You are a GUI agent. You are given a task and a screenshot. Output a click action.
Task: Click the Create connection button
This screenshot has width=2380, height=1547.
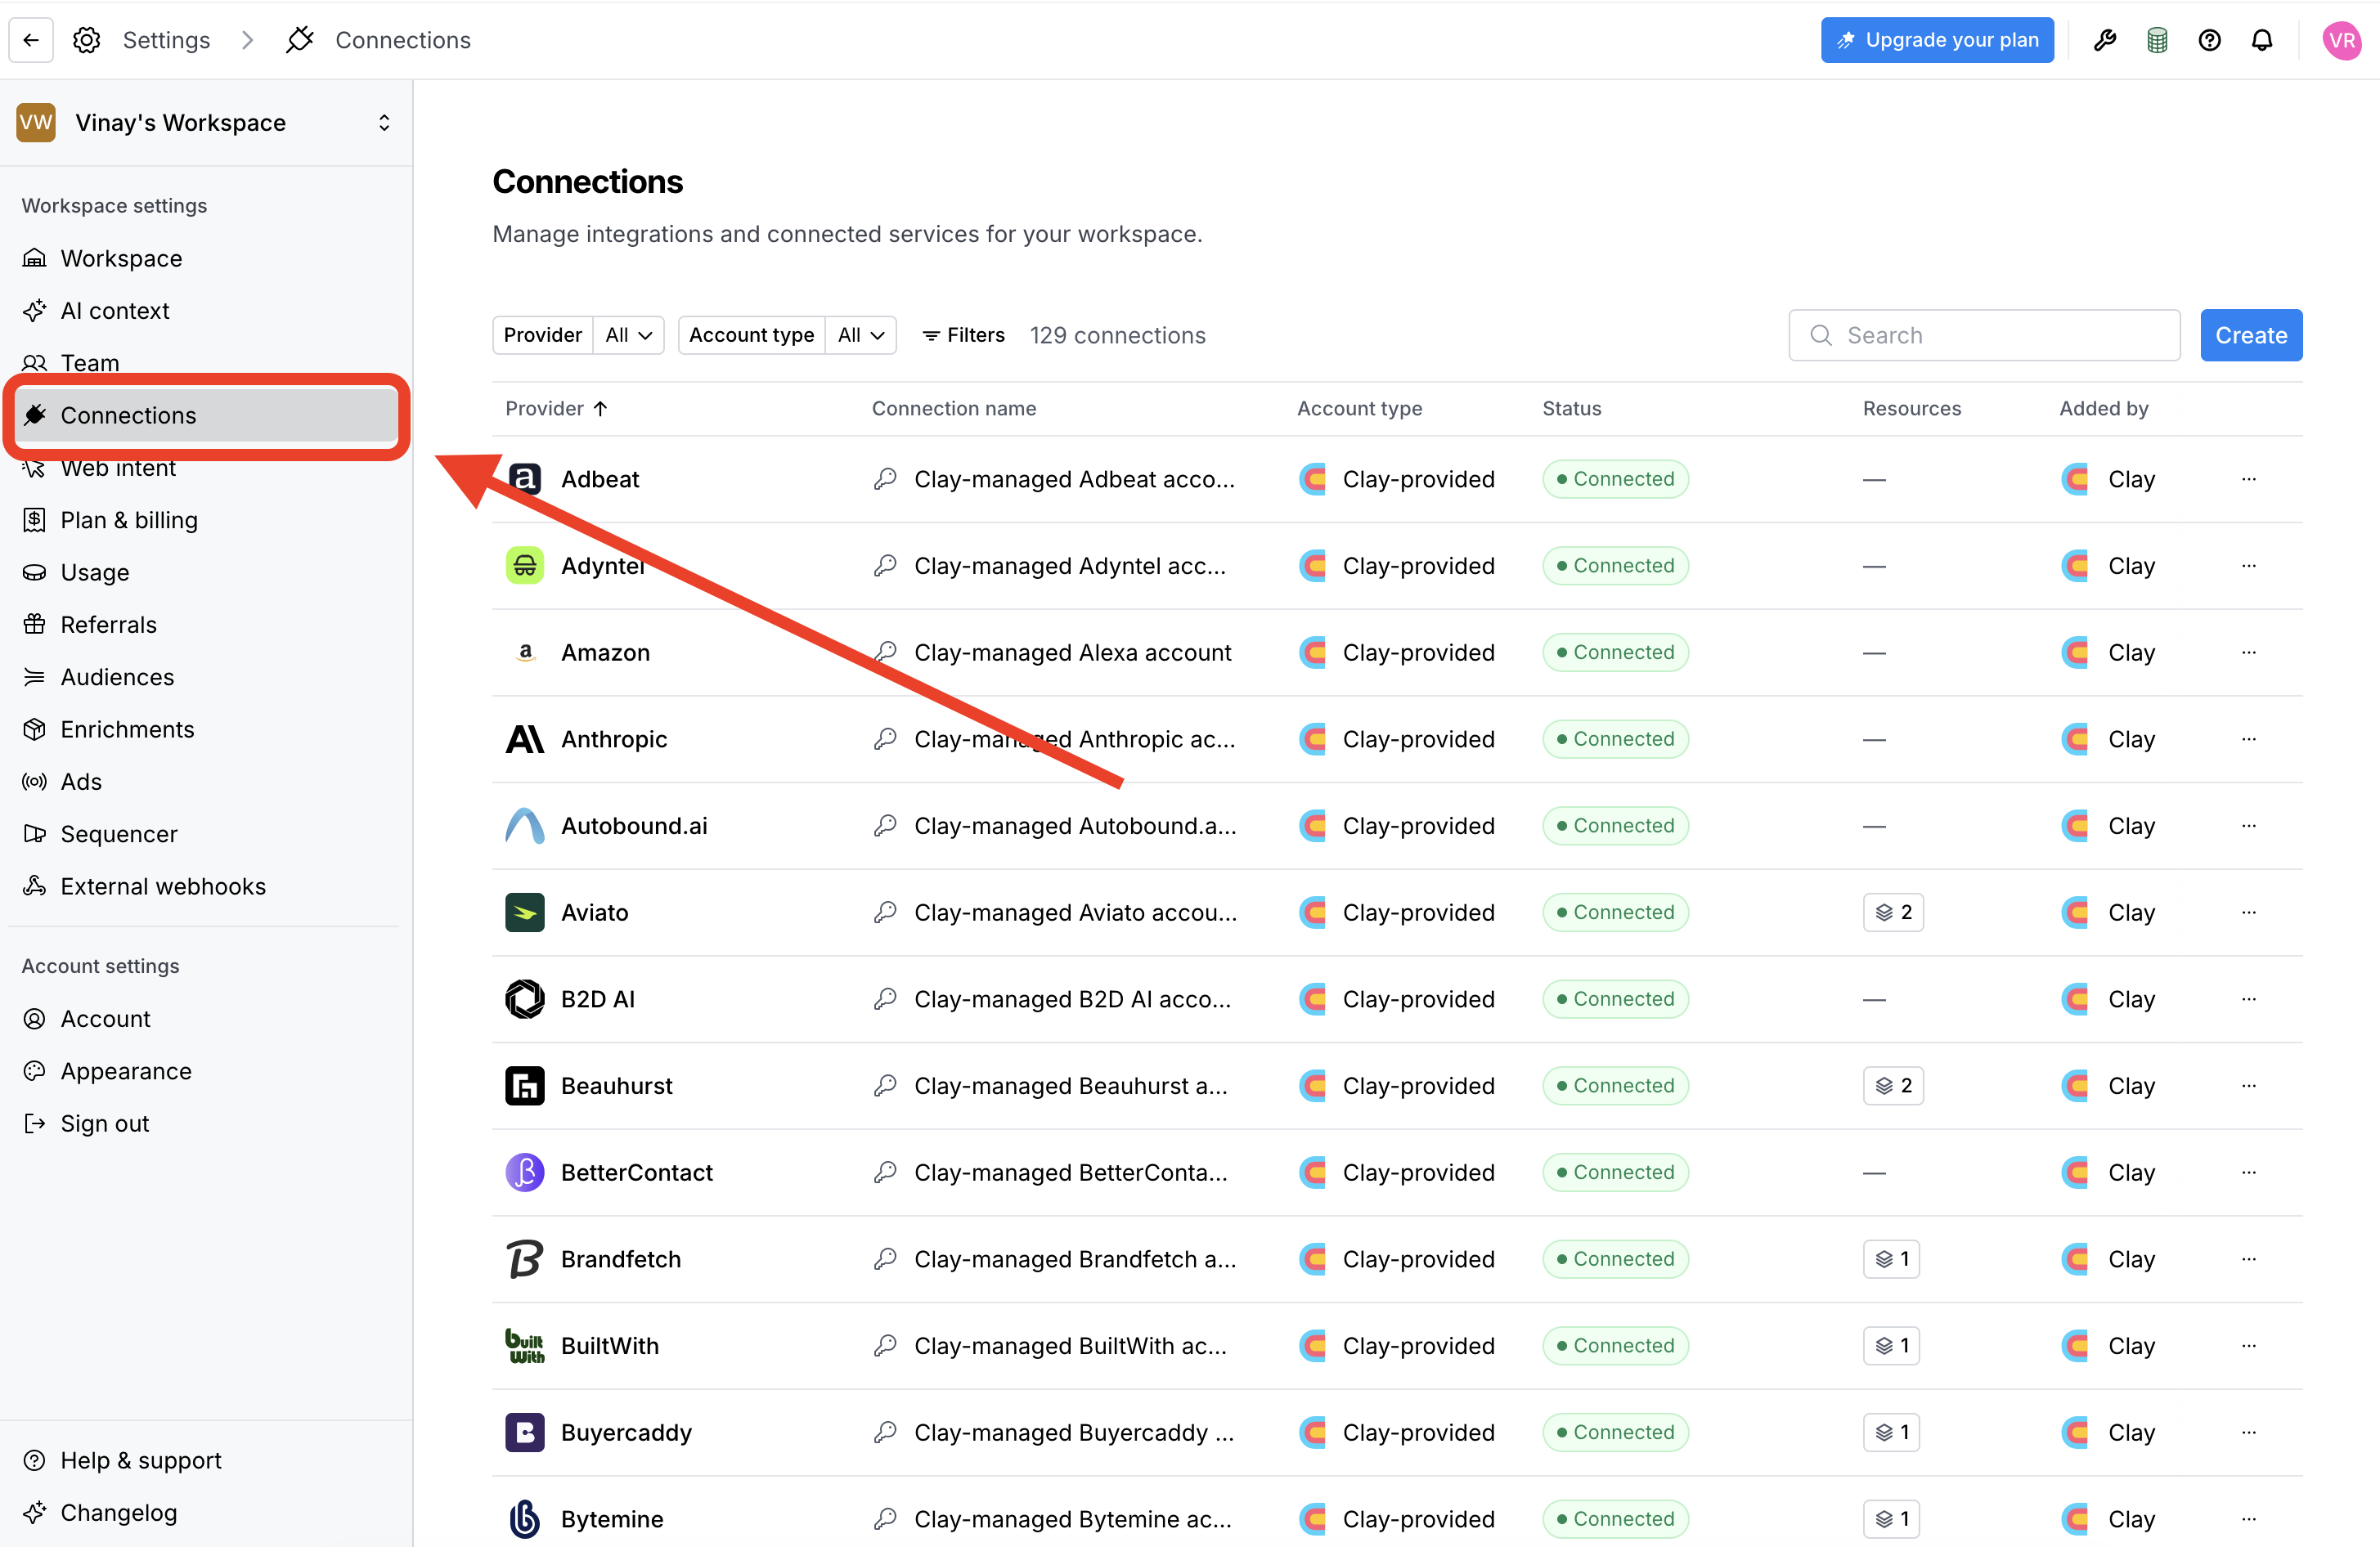point(2251,335)
